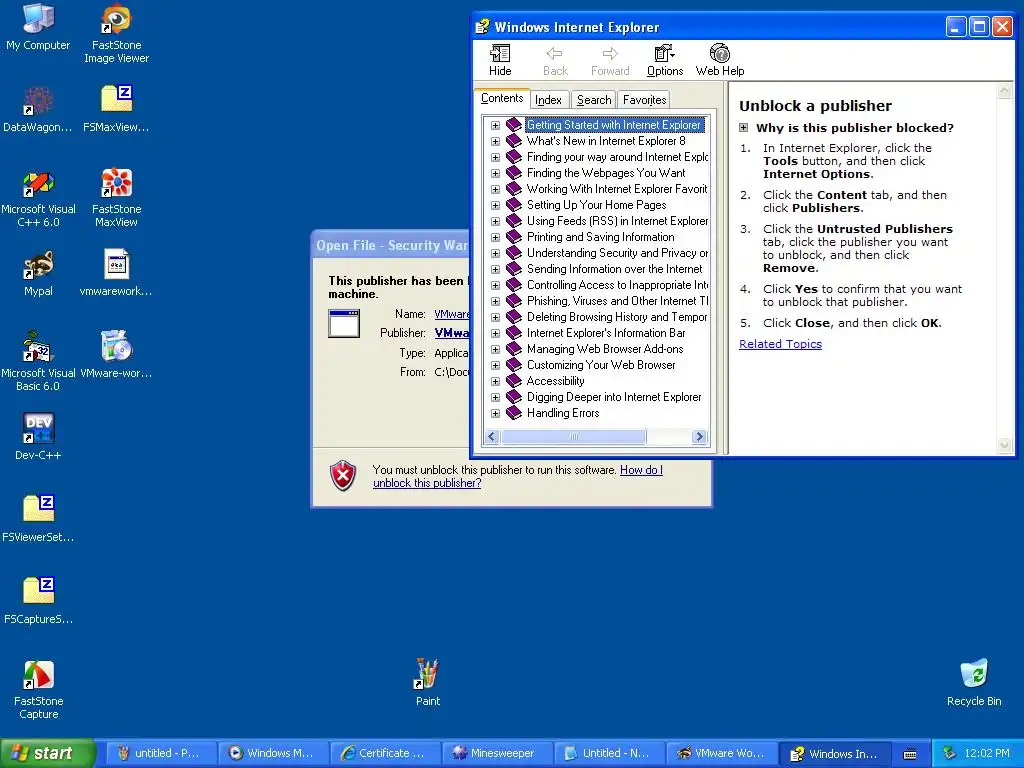Click How do I unblock this publisher link
Image resolution: width=1024 pixels, height=768 pixels.
click(517, 477)
